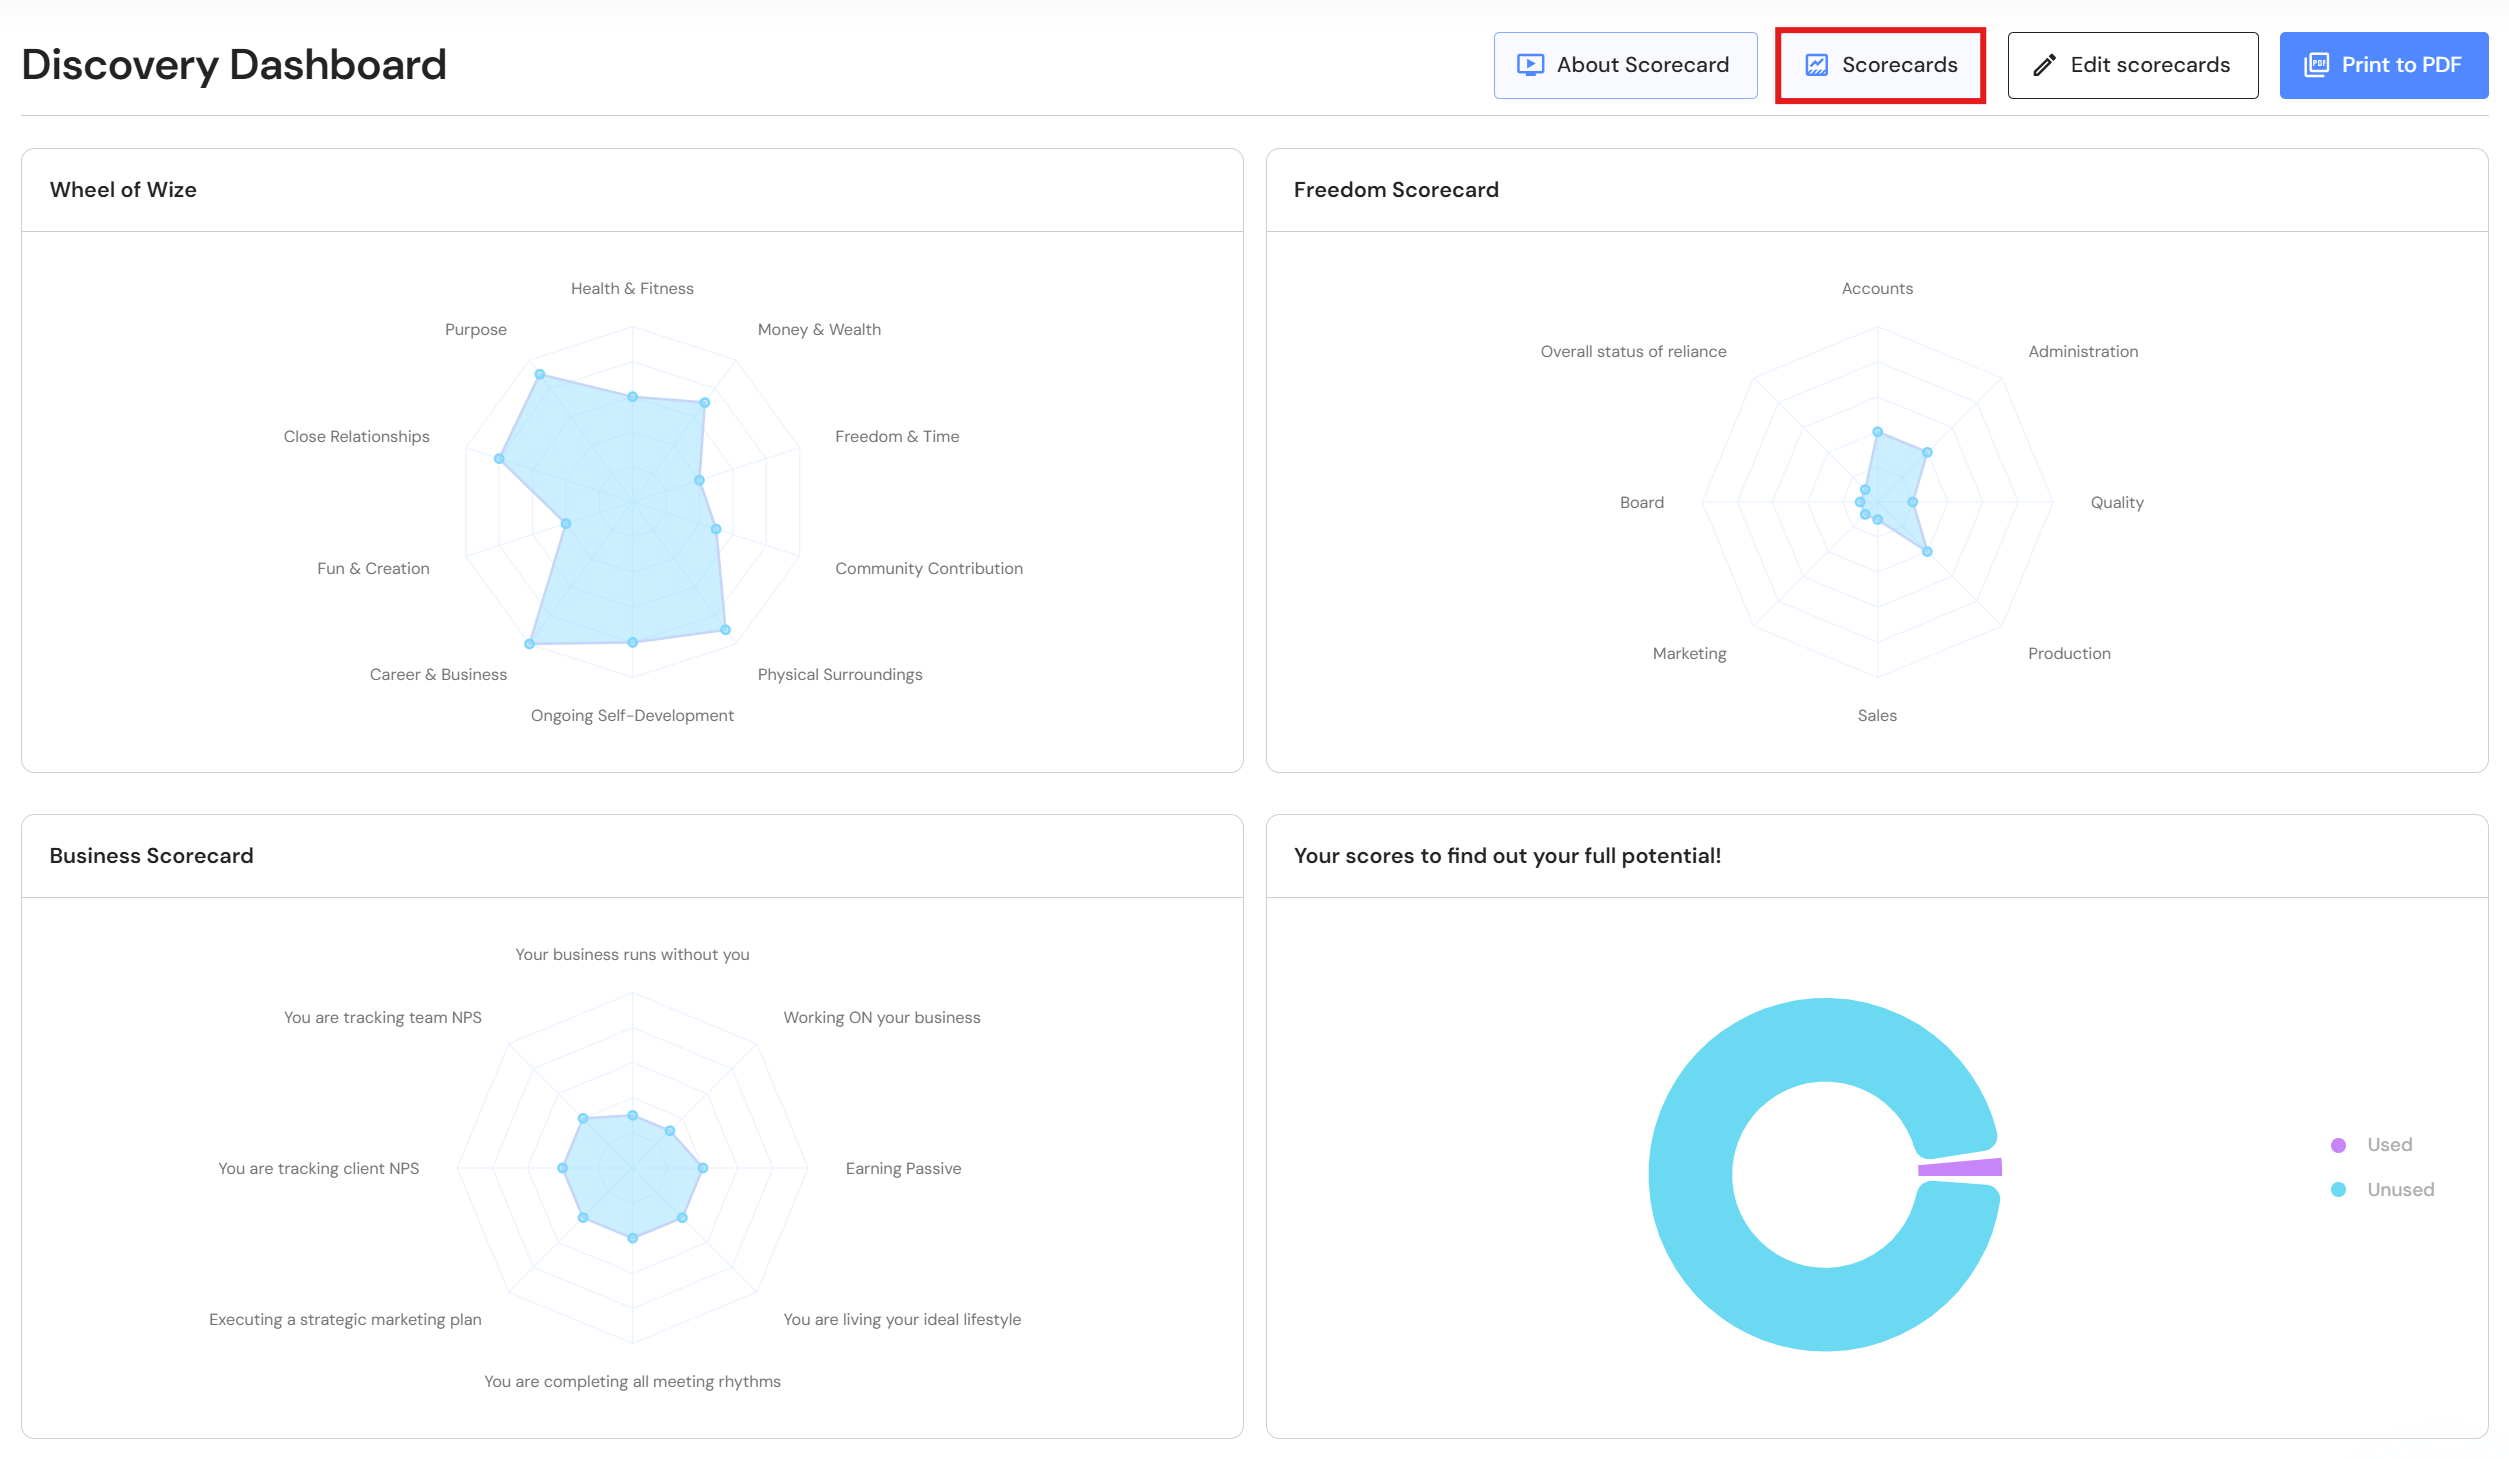Click the PDF icon in Print button
Screen dimensions: 2509x1459
point(2316,65)
